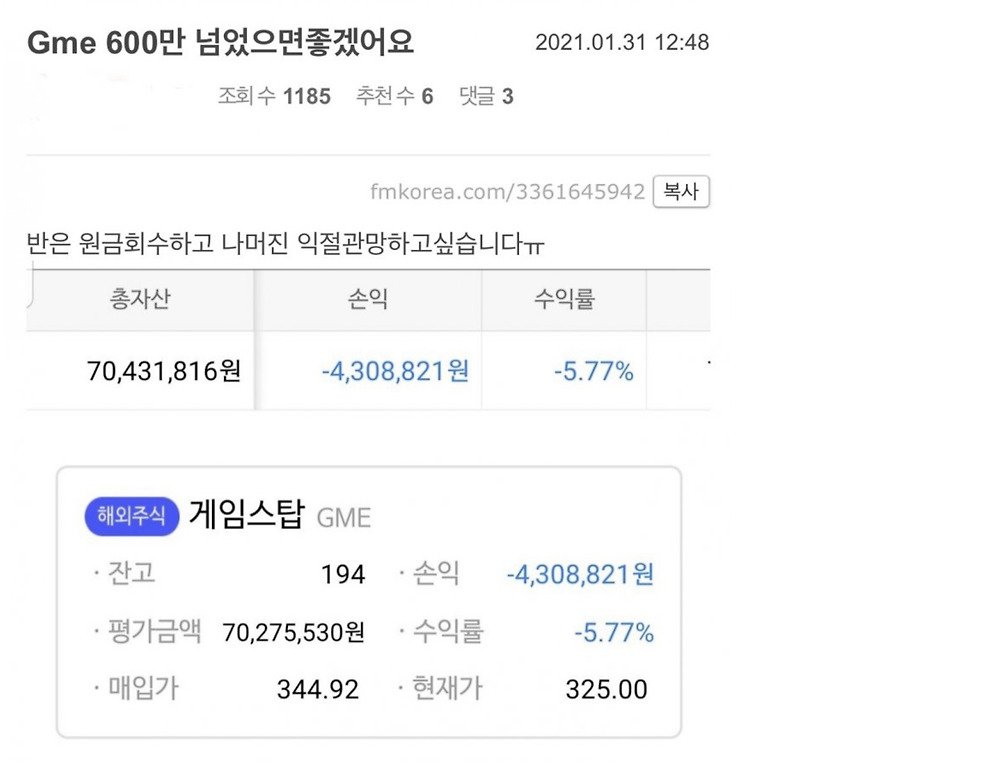Open the fmkorea.com/3361645942 link
Image resolution: width=1000 pixels, height=774 pixels.
pos(507,192)
